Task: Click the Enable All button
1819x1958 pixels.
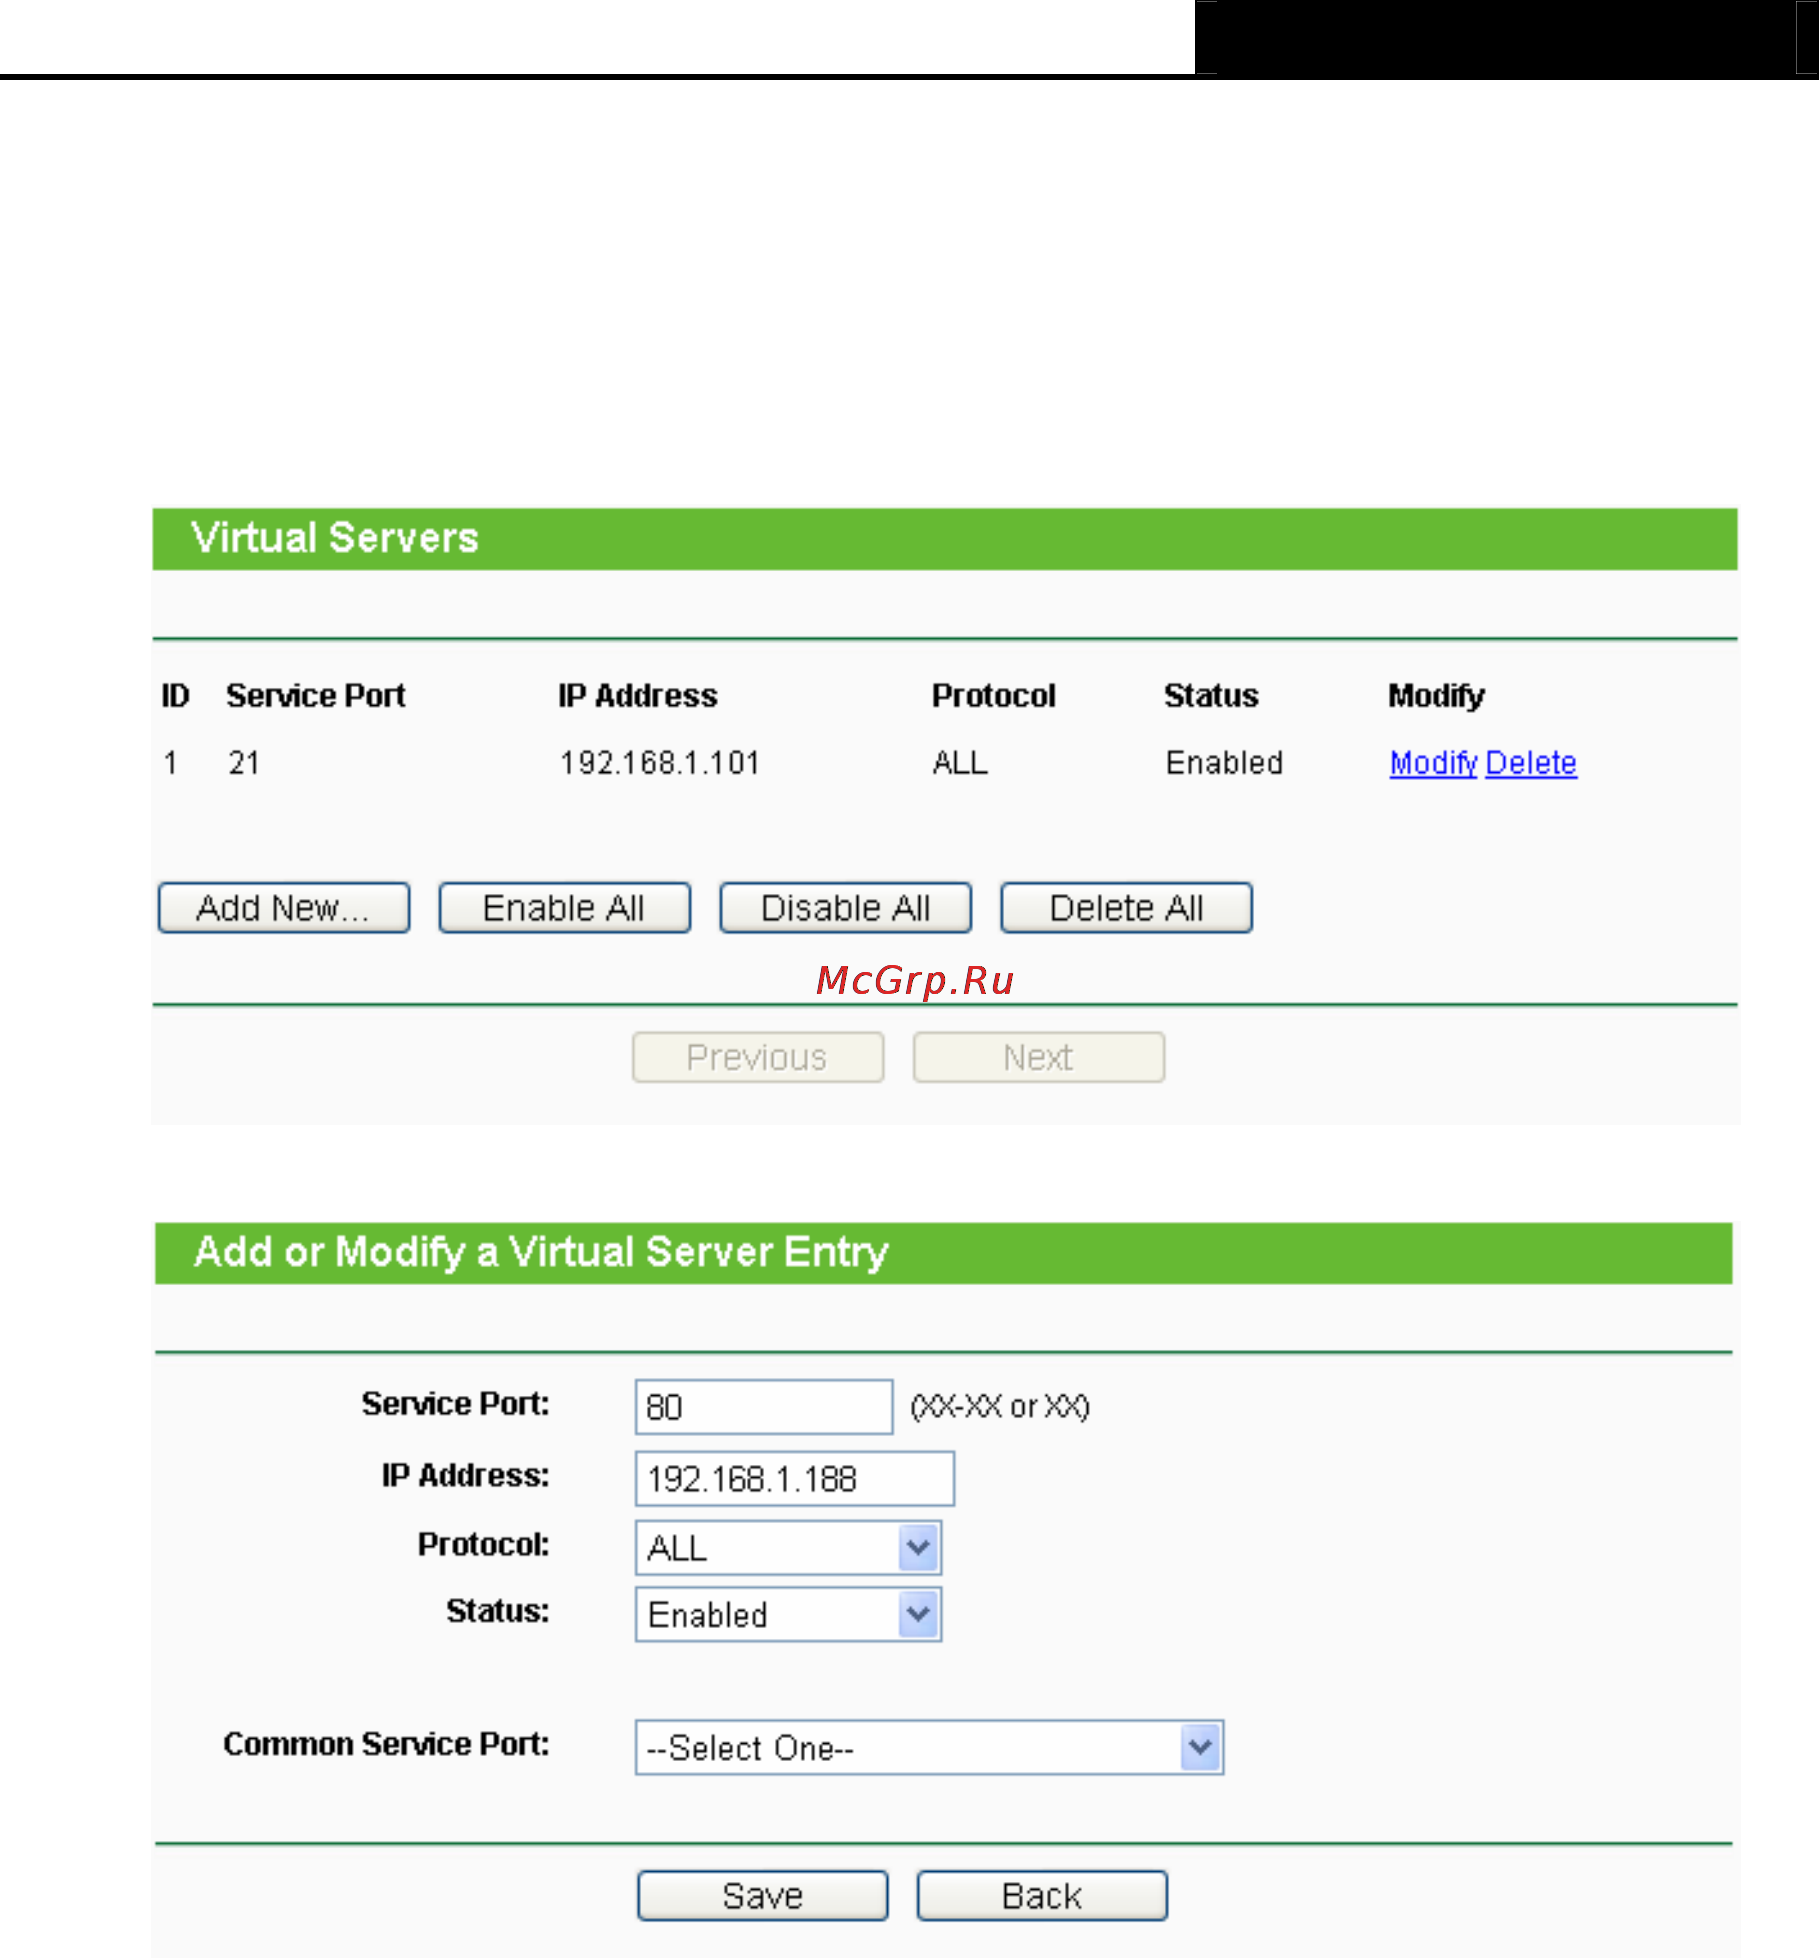Action: coord(565,908)
